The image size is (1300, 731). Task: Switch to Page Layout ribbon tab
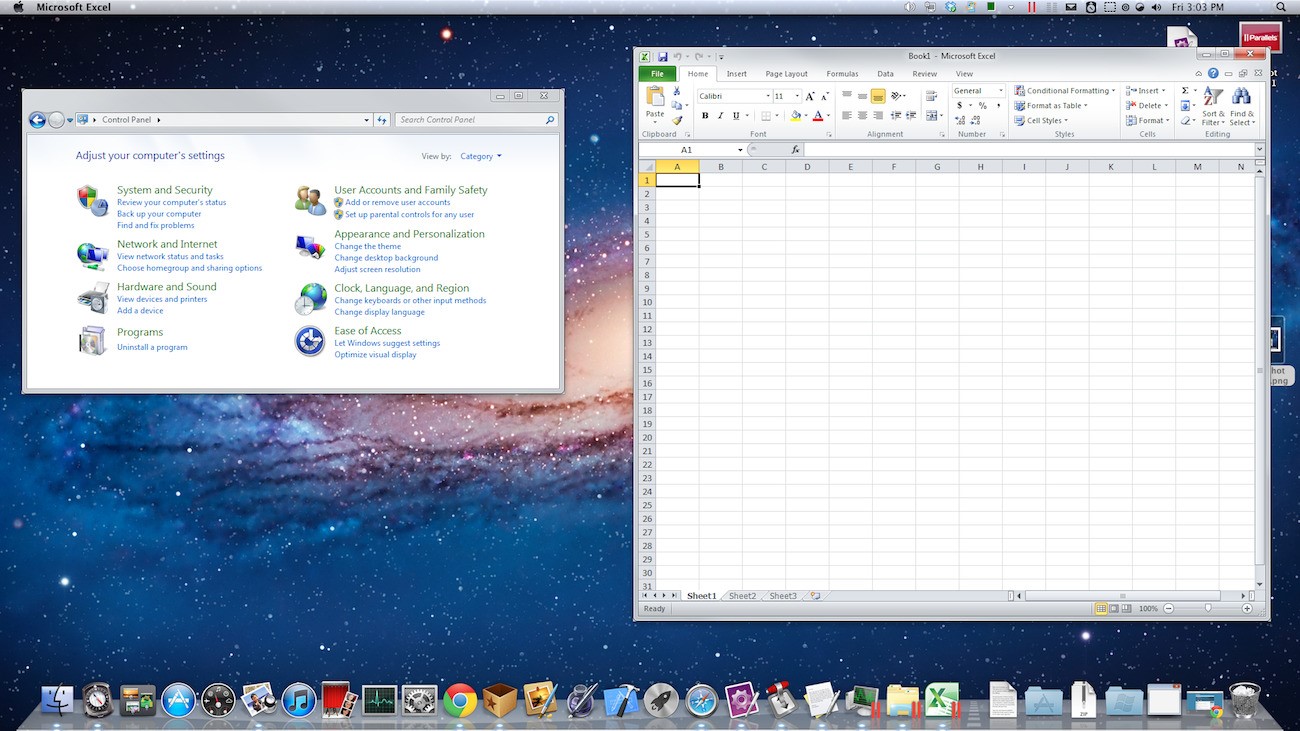[x=787, y=74]
